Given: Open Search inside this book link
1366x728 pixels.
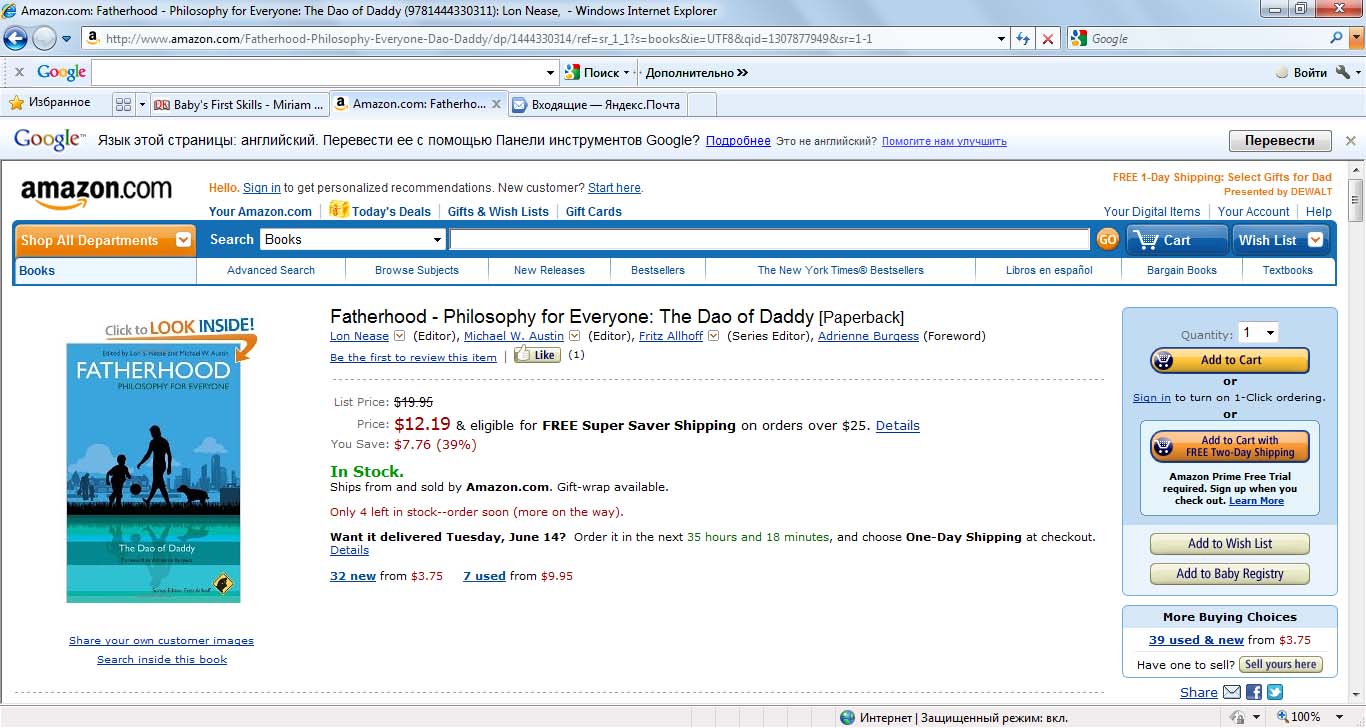Looking at the screenshot, I should coord(162,659).
